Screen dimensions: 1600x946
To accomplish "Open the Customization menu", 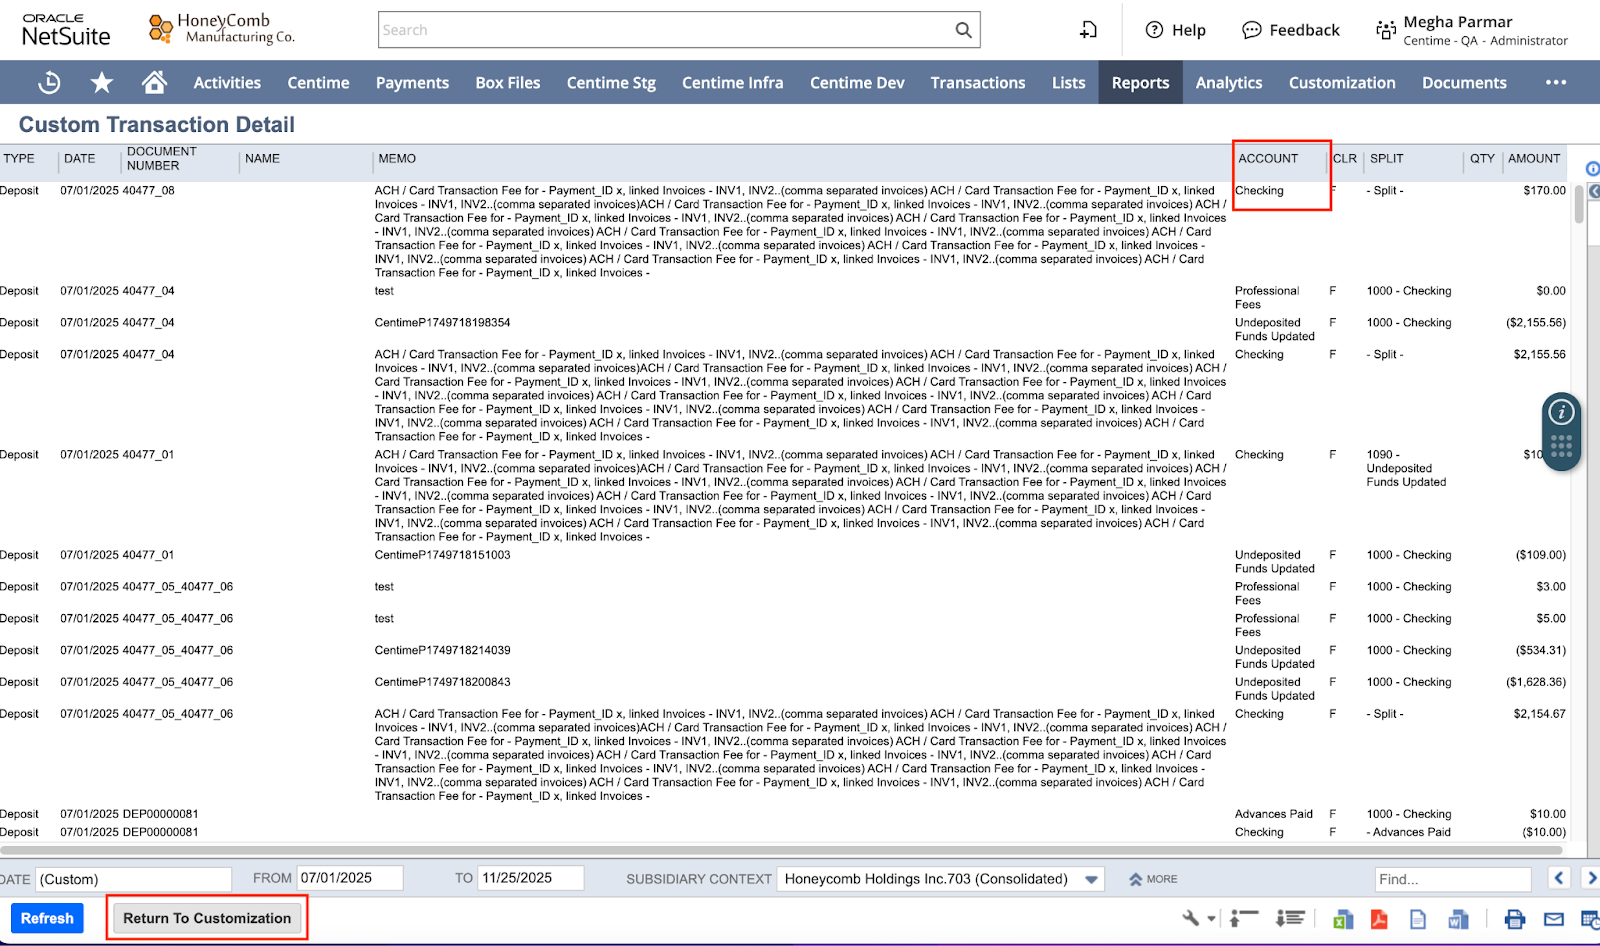I will (x=1341, y=83).
